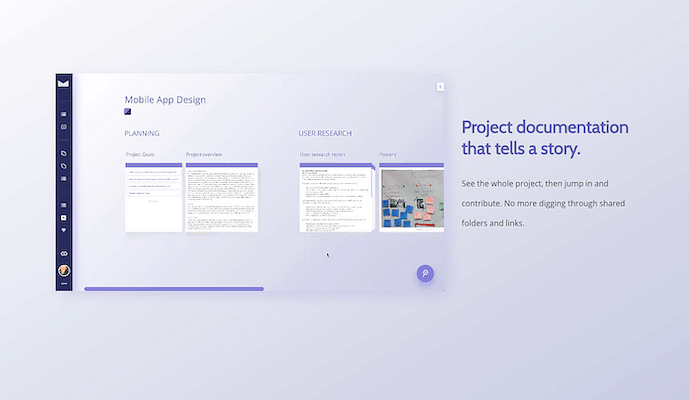Select the topmost list icon below the logo

pos(64,116)
